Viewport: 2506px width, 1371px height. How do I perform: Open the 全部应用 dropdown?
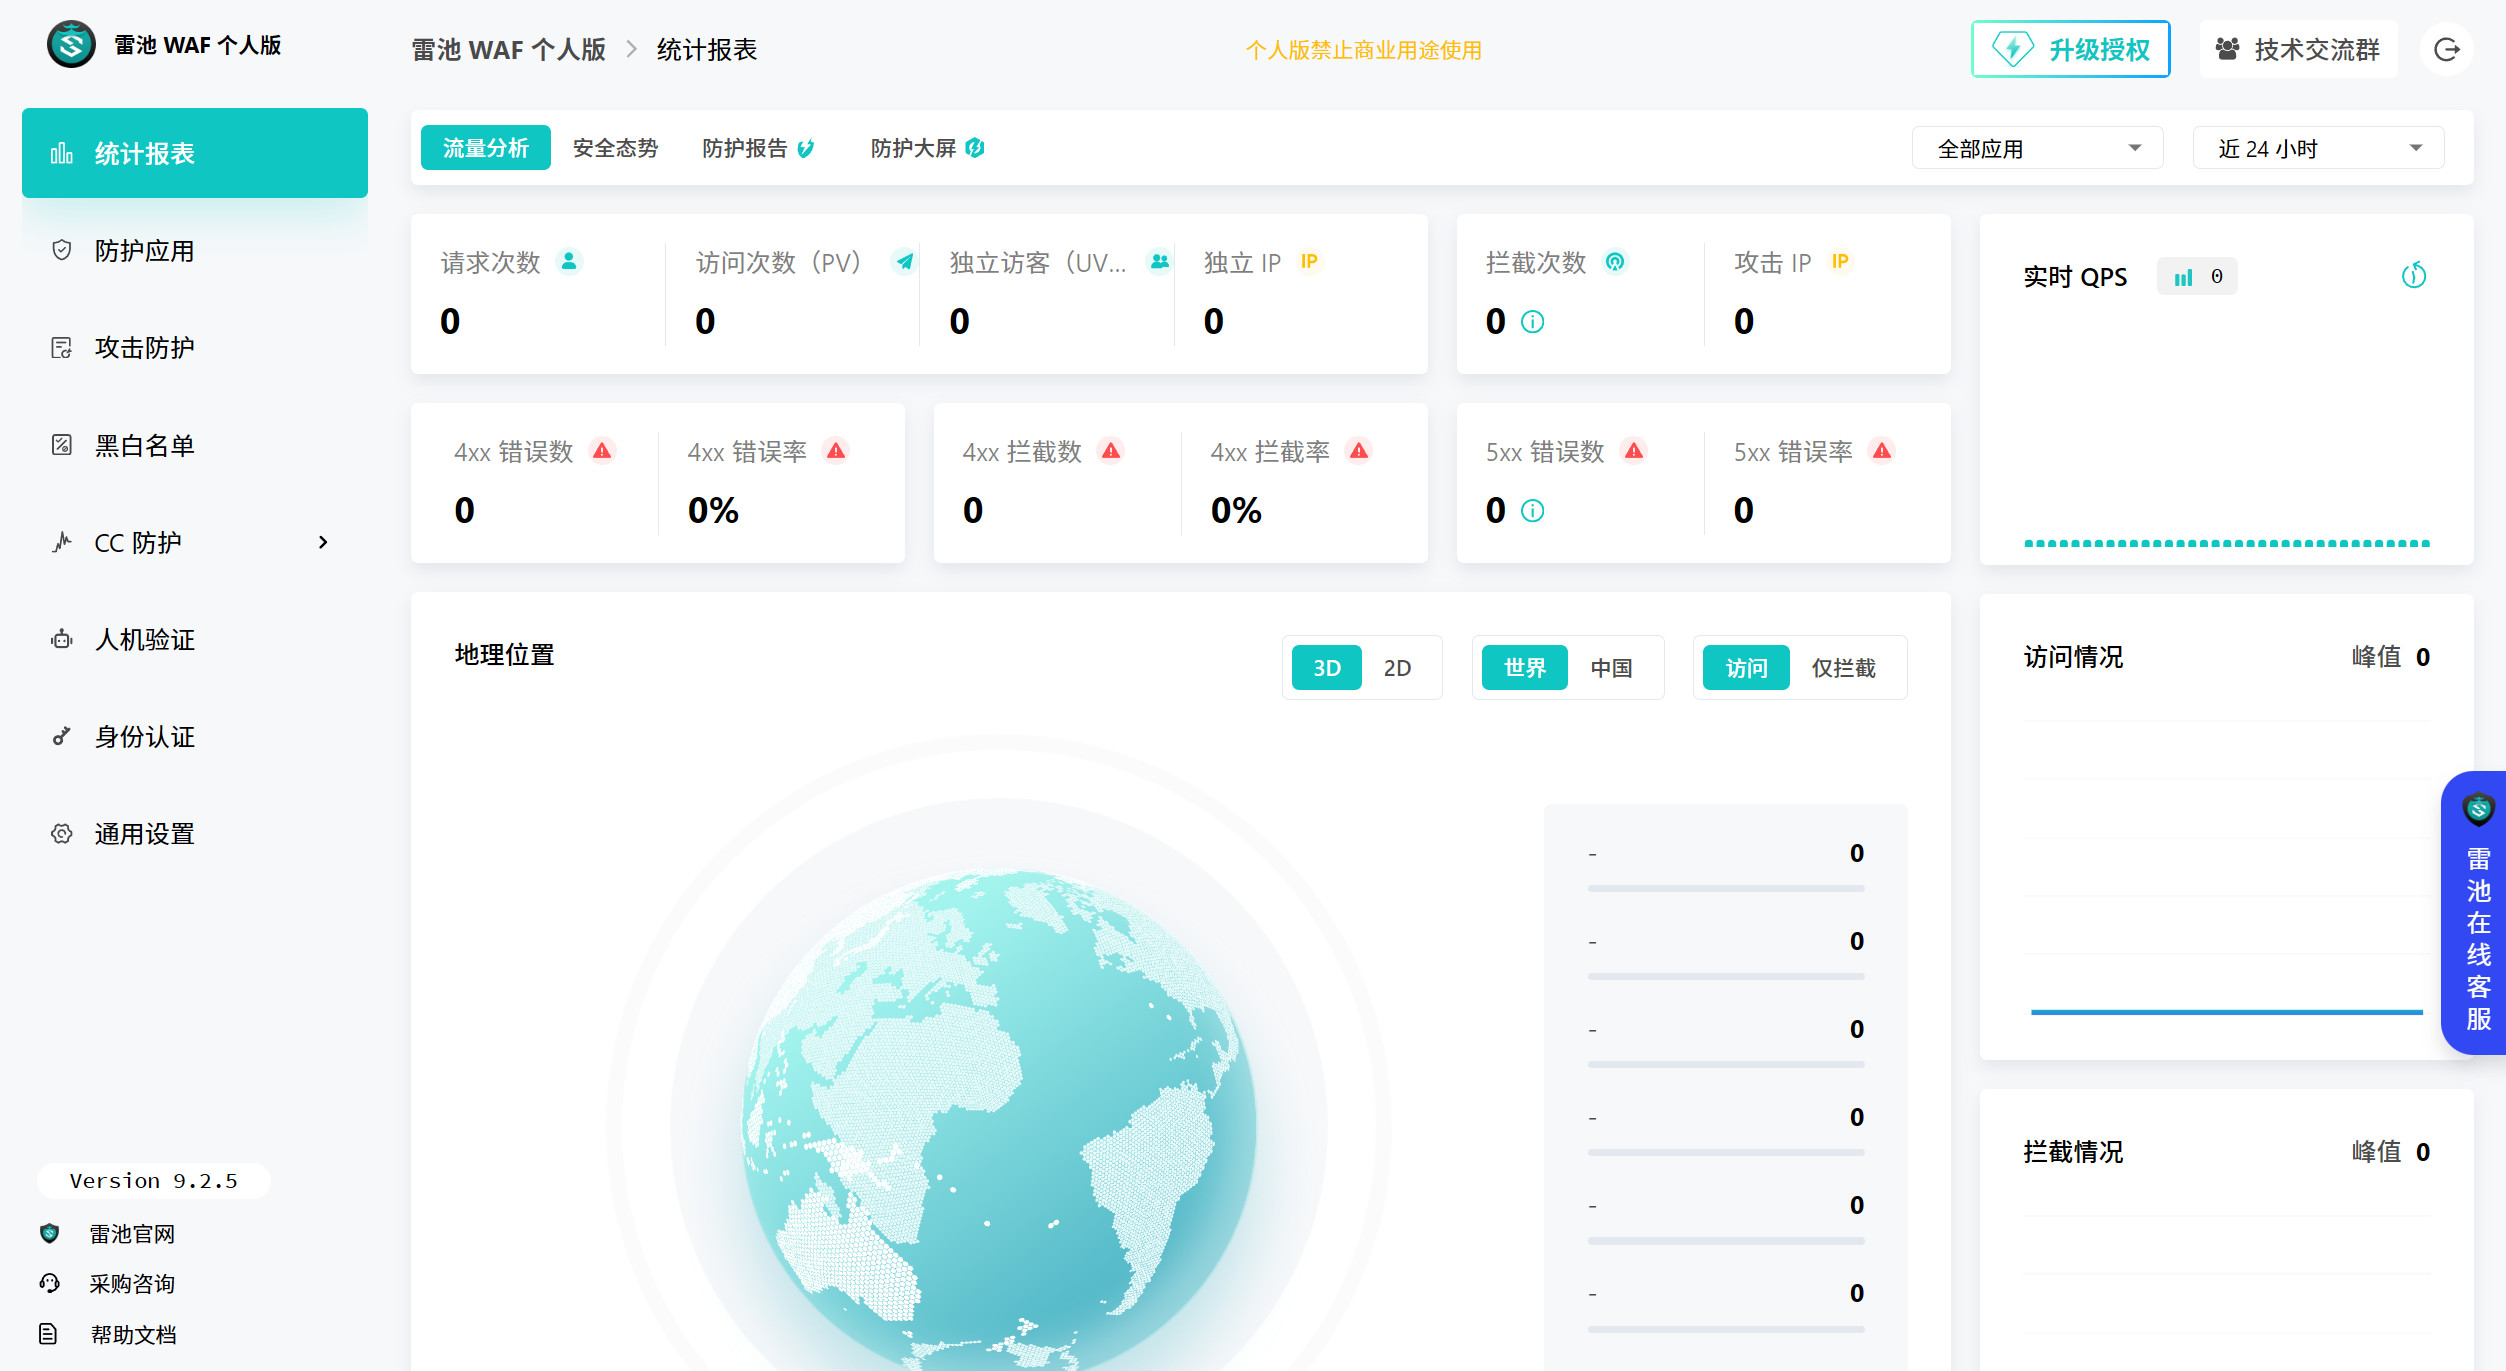click(2037, 147)
